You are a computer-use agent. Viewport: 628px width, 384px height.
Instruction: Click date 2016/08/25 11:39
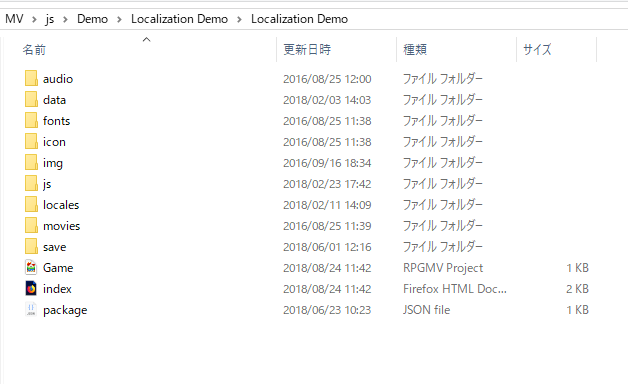pos(327,226)
